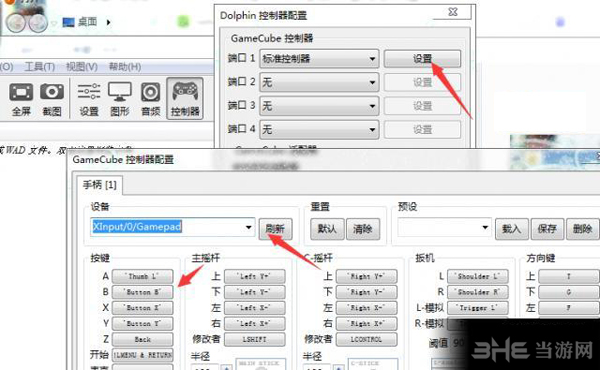Viewport: 600px width, 370px height.
Task: Click the Clear (清除) button
Action: tap(363, 229)
